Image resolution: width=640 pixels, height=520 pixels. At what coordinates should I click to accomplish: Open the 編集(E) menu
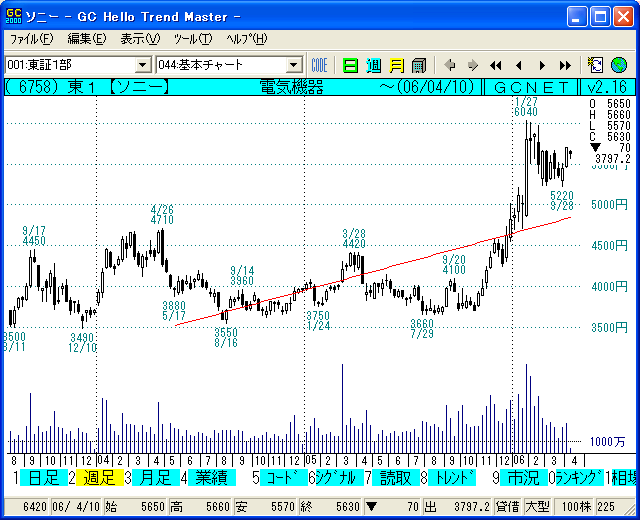coord(87,39)
